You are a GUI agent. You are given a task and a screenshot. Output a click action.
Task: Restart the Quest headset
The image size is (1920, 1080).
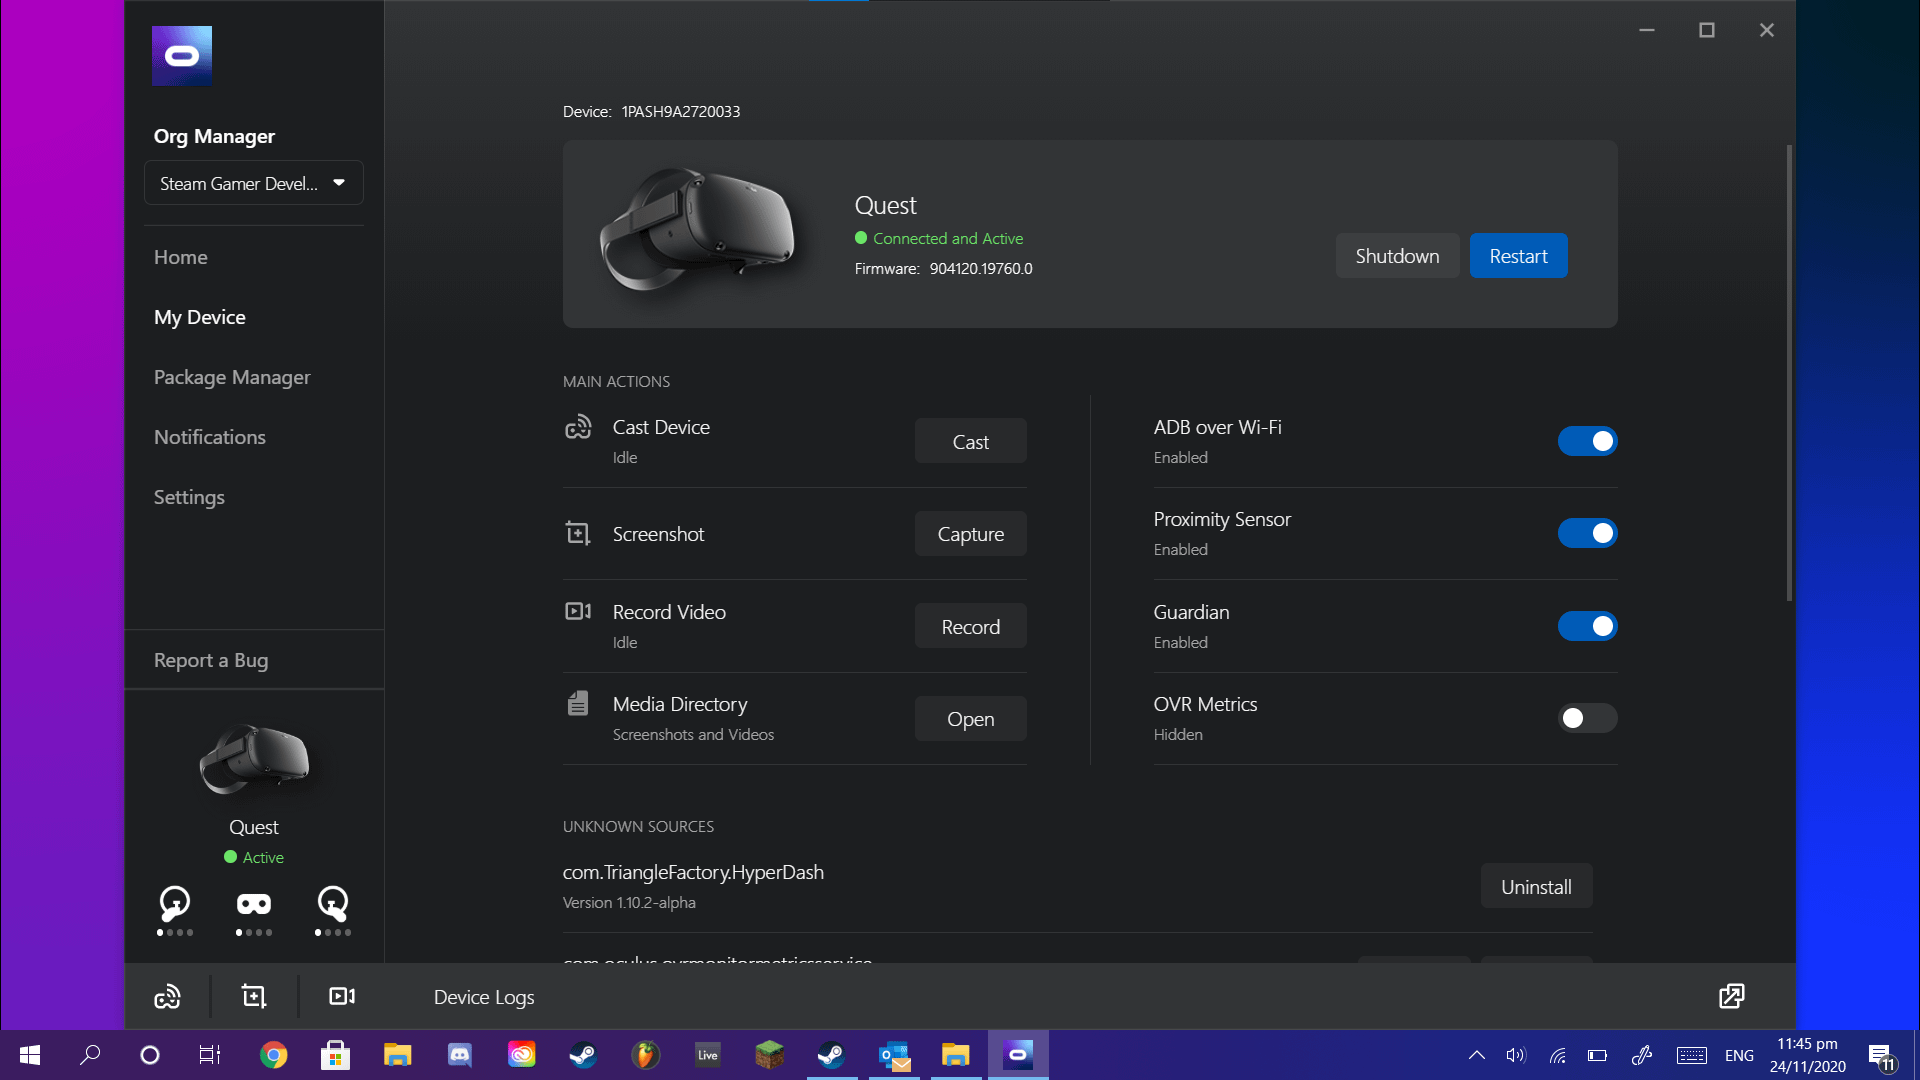tap(1518, 256)
